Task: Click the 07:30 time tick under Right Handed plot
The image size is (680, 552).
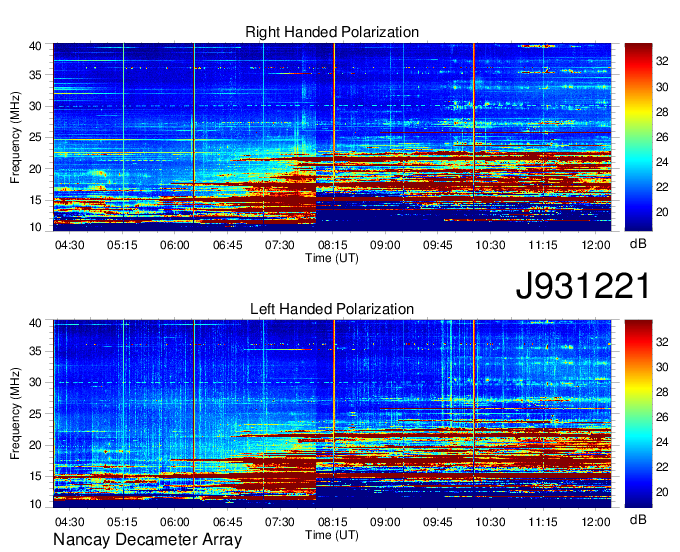Action: (x=280, y=245)
